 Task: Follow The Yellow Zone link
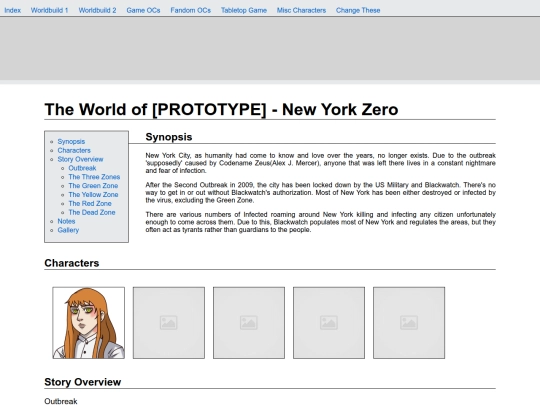click(93, 195)
